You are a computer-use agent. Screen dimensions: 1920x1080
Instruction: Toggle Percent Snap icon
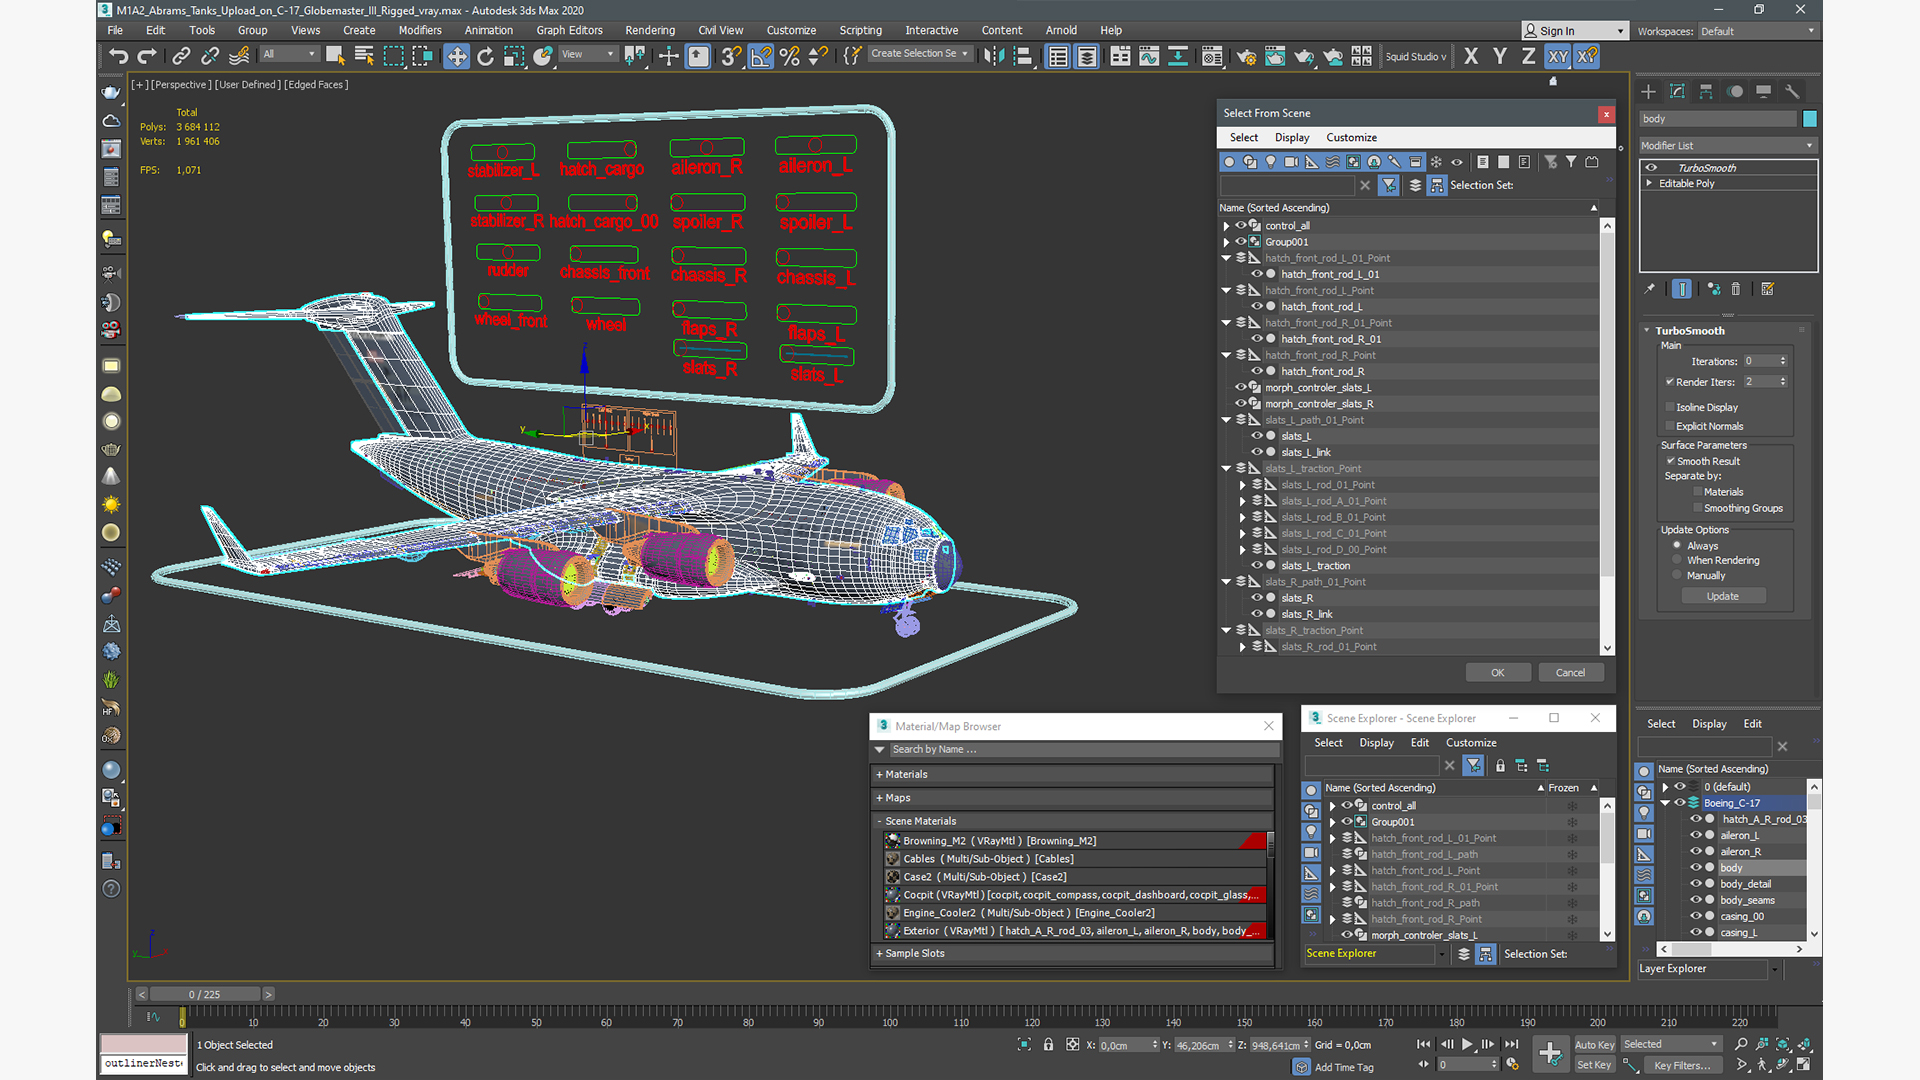tap(790, 56)
